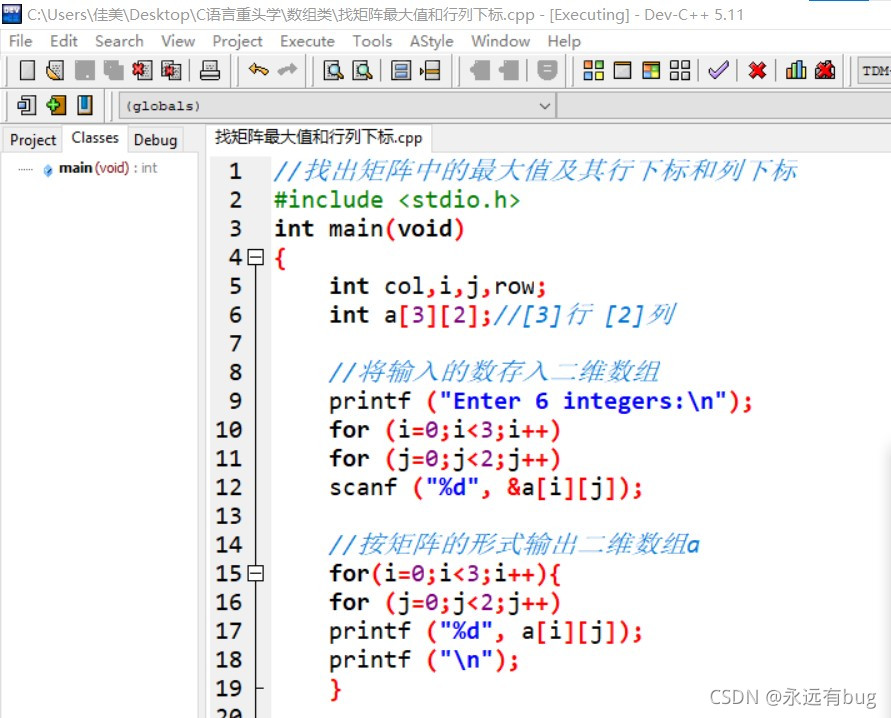Click the comment //按矩阵的形式输出二维数组a

pyautogui.click(x=514, y=544)
